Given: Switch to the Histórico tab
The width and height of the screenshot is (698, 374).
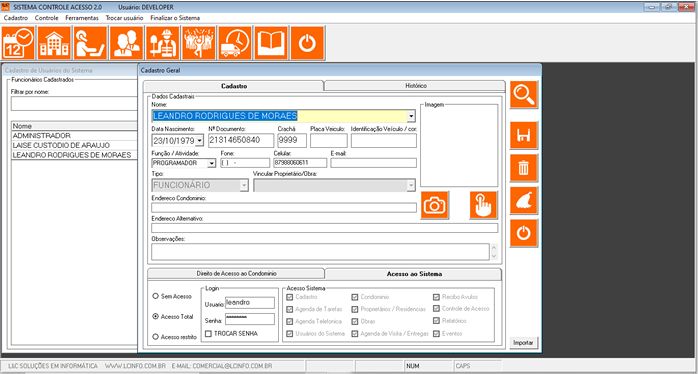Looking at the screenshot, I should click(415, 85).
